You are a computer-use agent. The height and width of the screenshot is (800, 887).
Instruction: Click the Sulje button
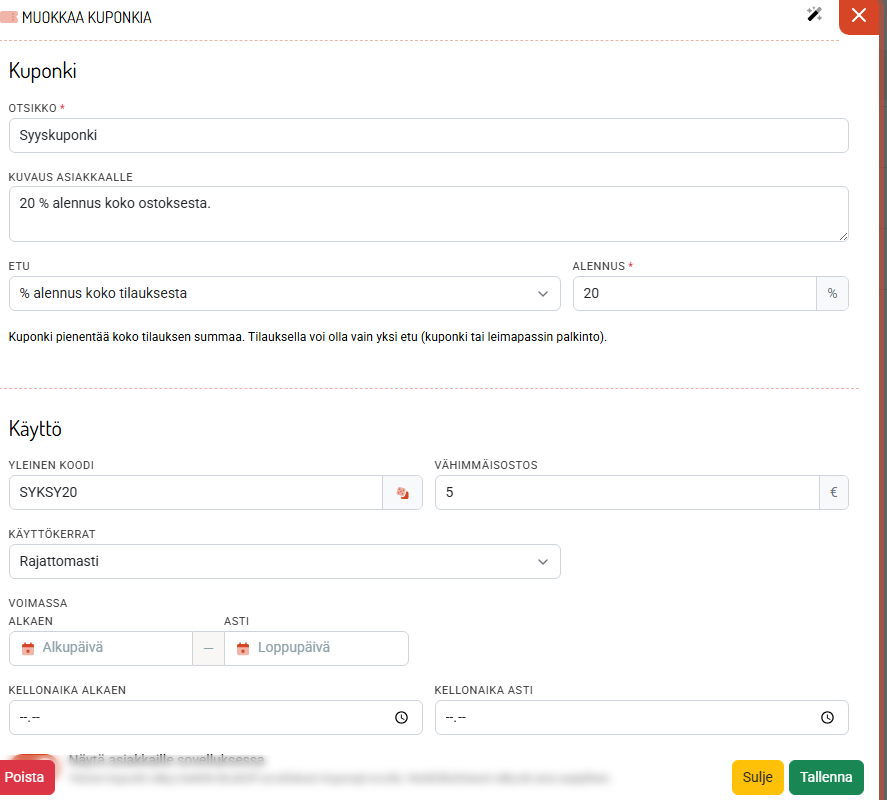coord(757,777)
